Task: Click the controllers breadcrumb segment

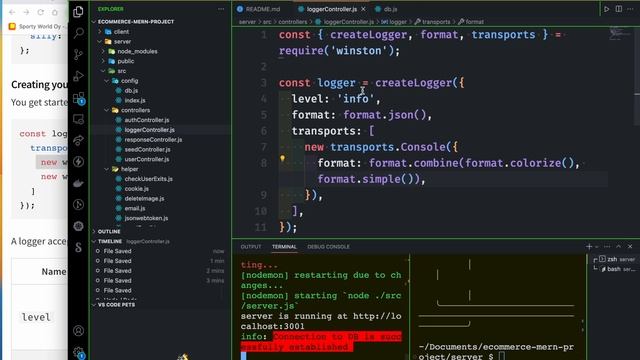Action: 293,22
